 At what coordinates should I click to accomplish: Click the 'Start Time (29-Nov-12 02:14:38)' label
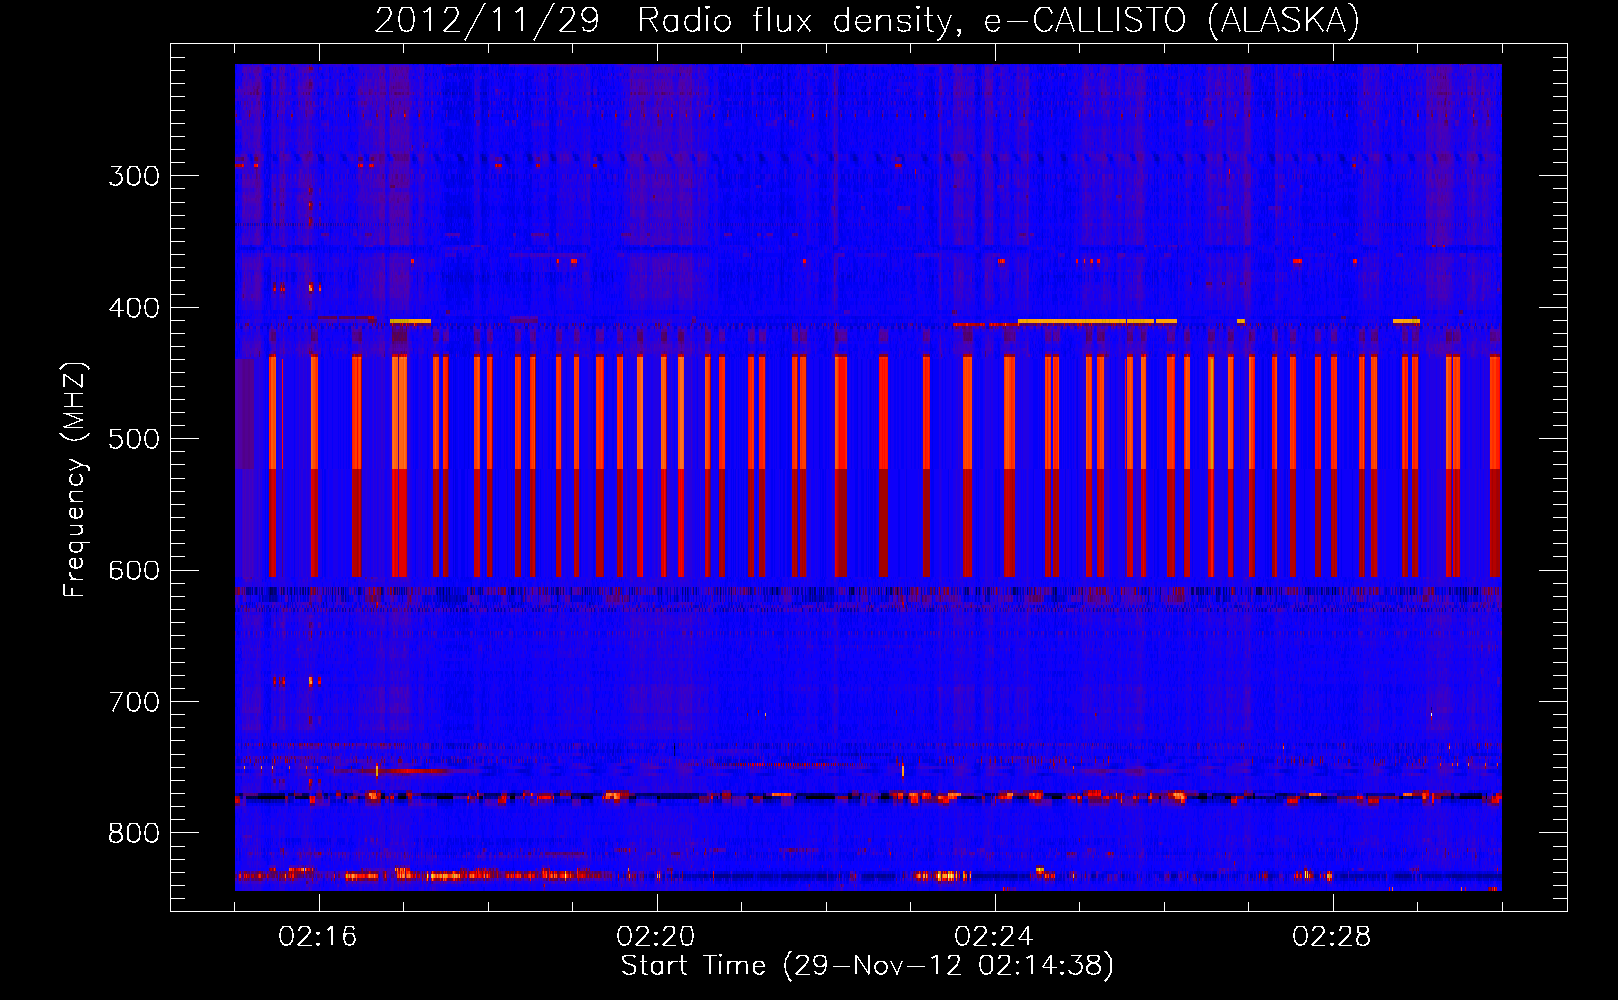(x=867, y=966)
